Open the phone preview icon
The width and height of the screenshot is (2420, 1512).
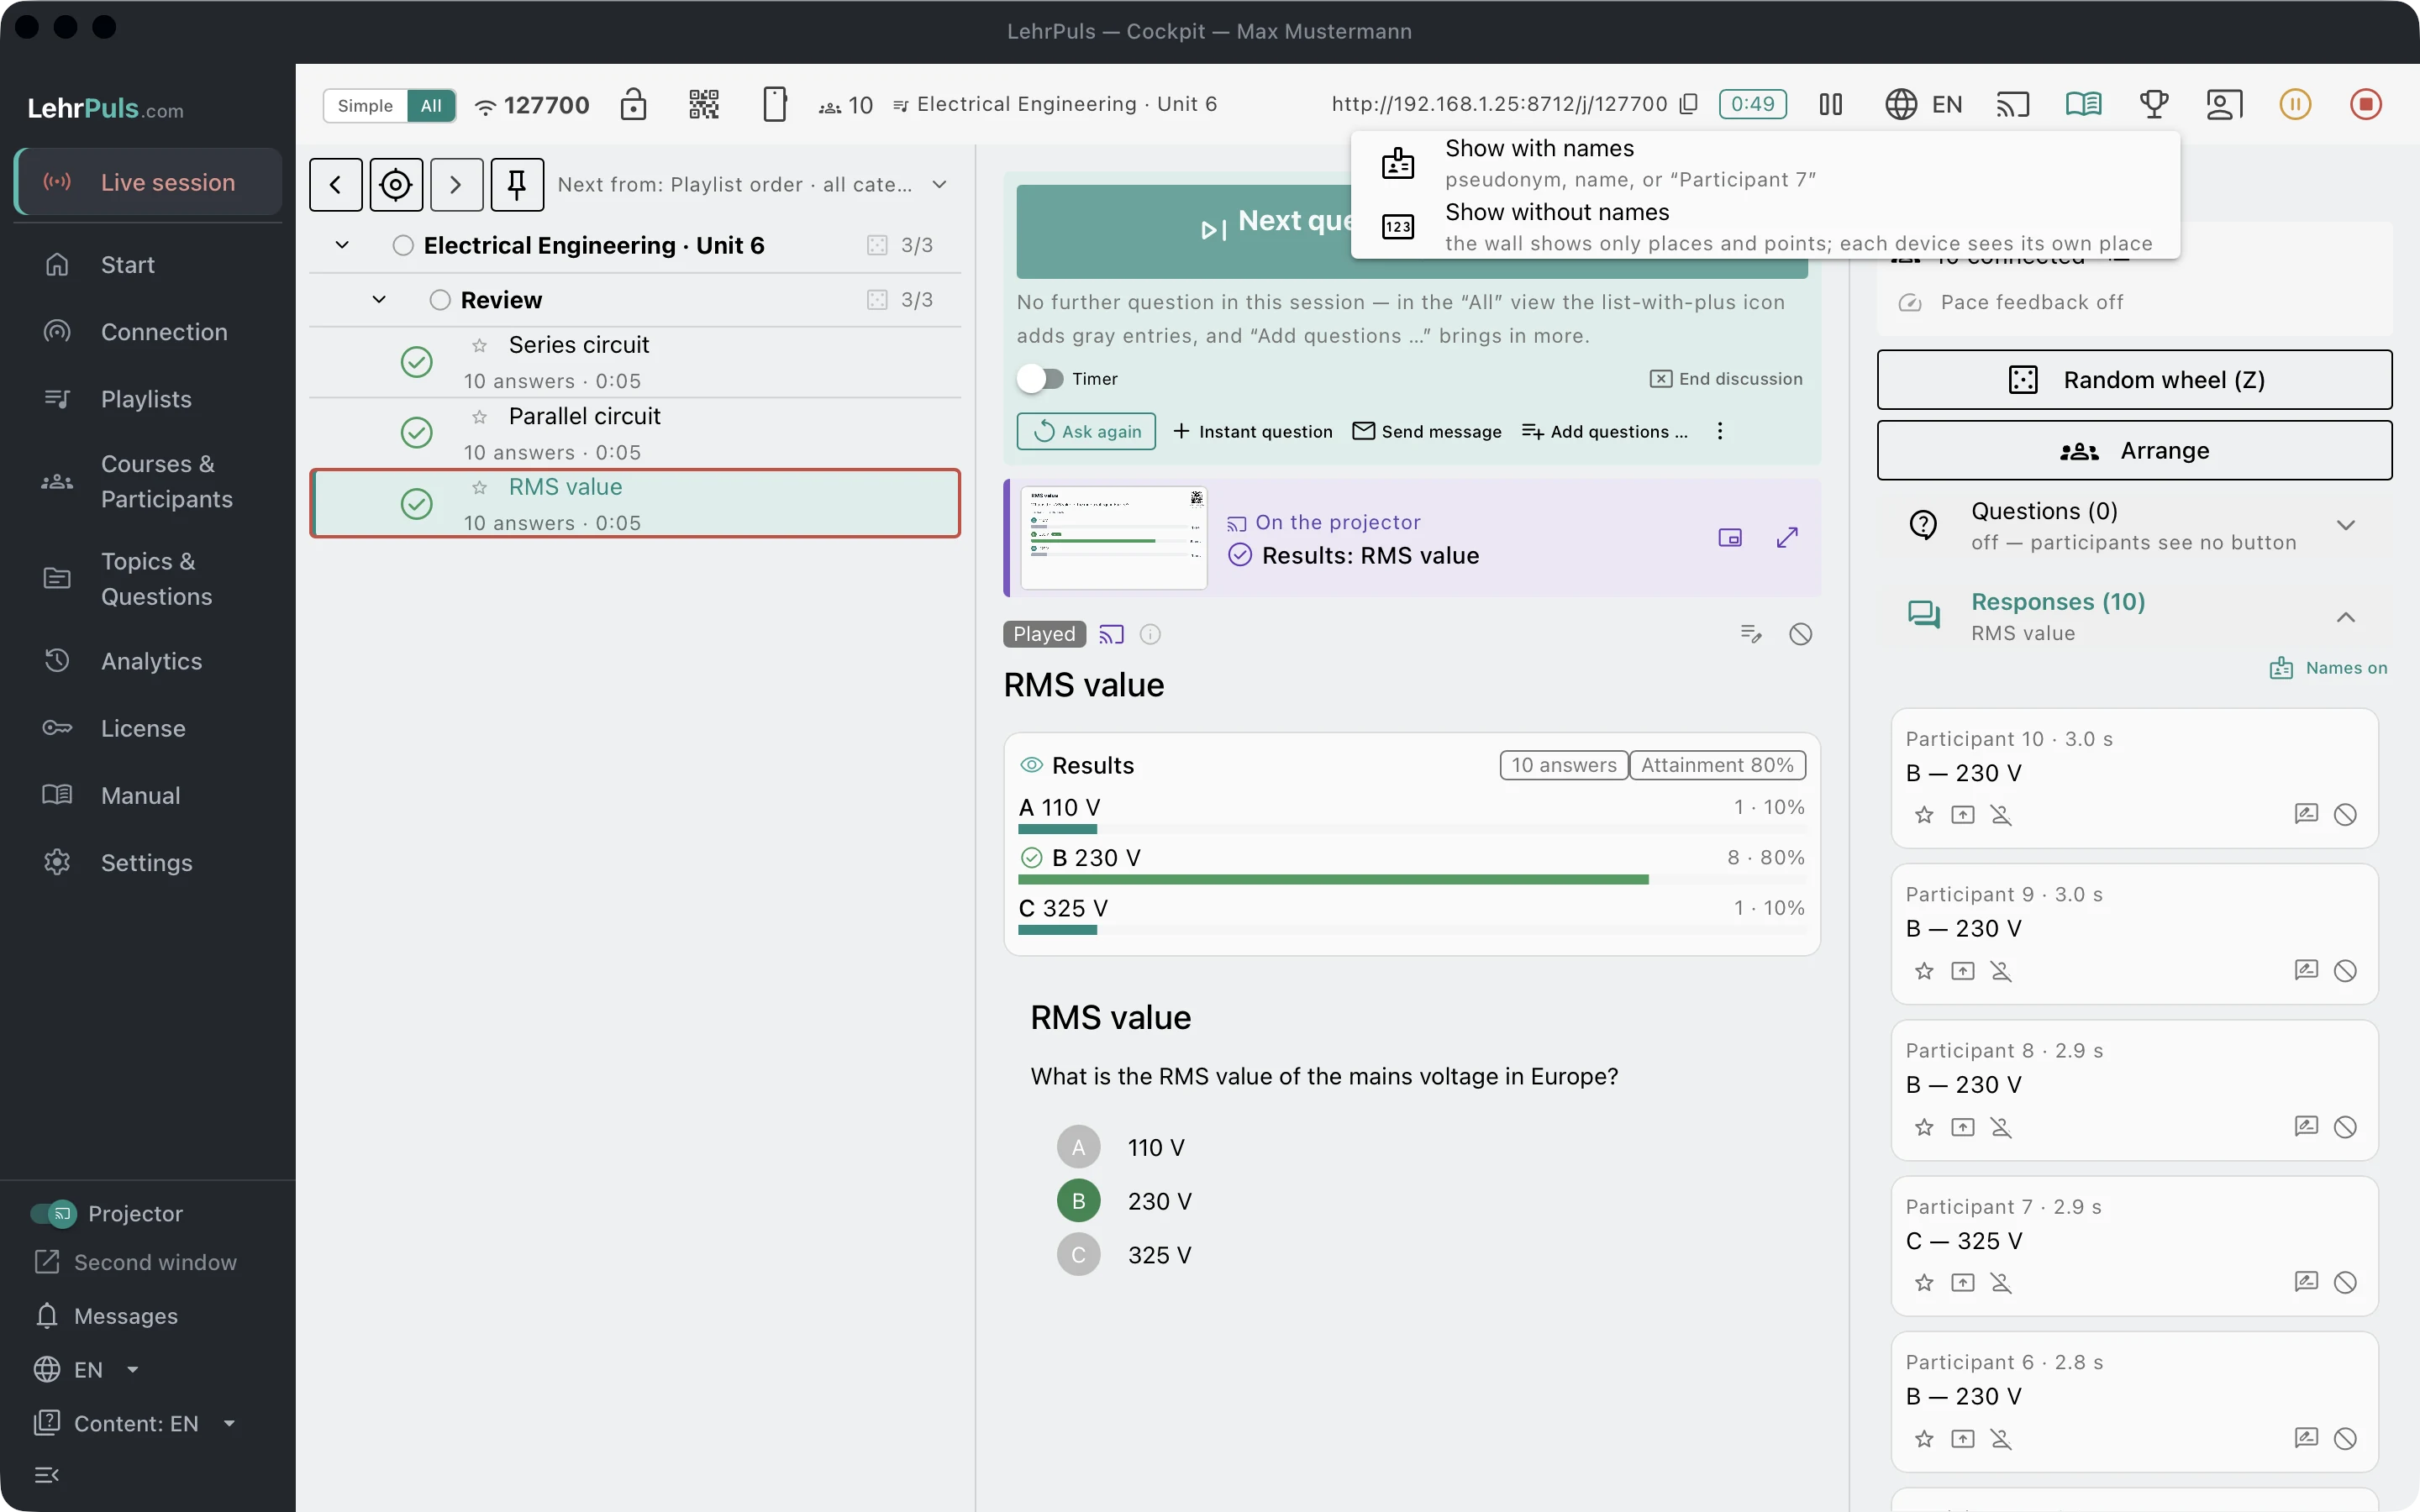tap(774, 104)
